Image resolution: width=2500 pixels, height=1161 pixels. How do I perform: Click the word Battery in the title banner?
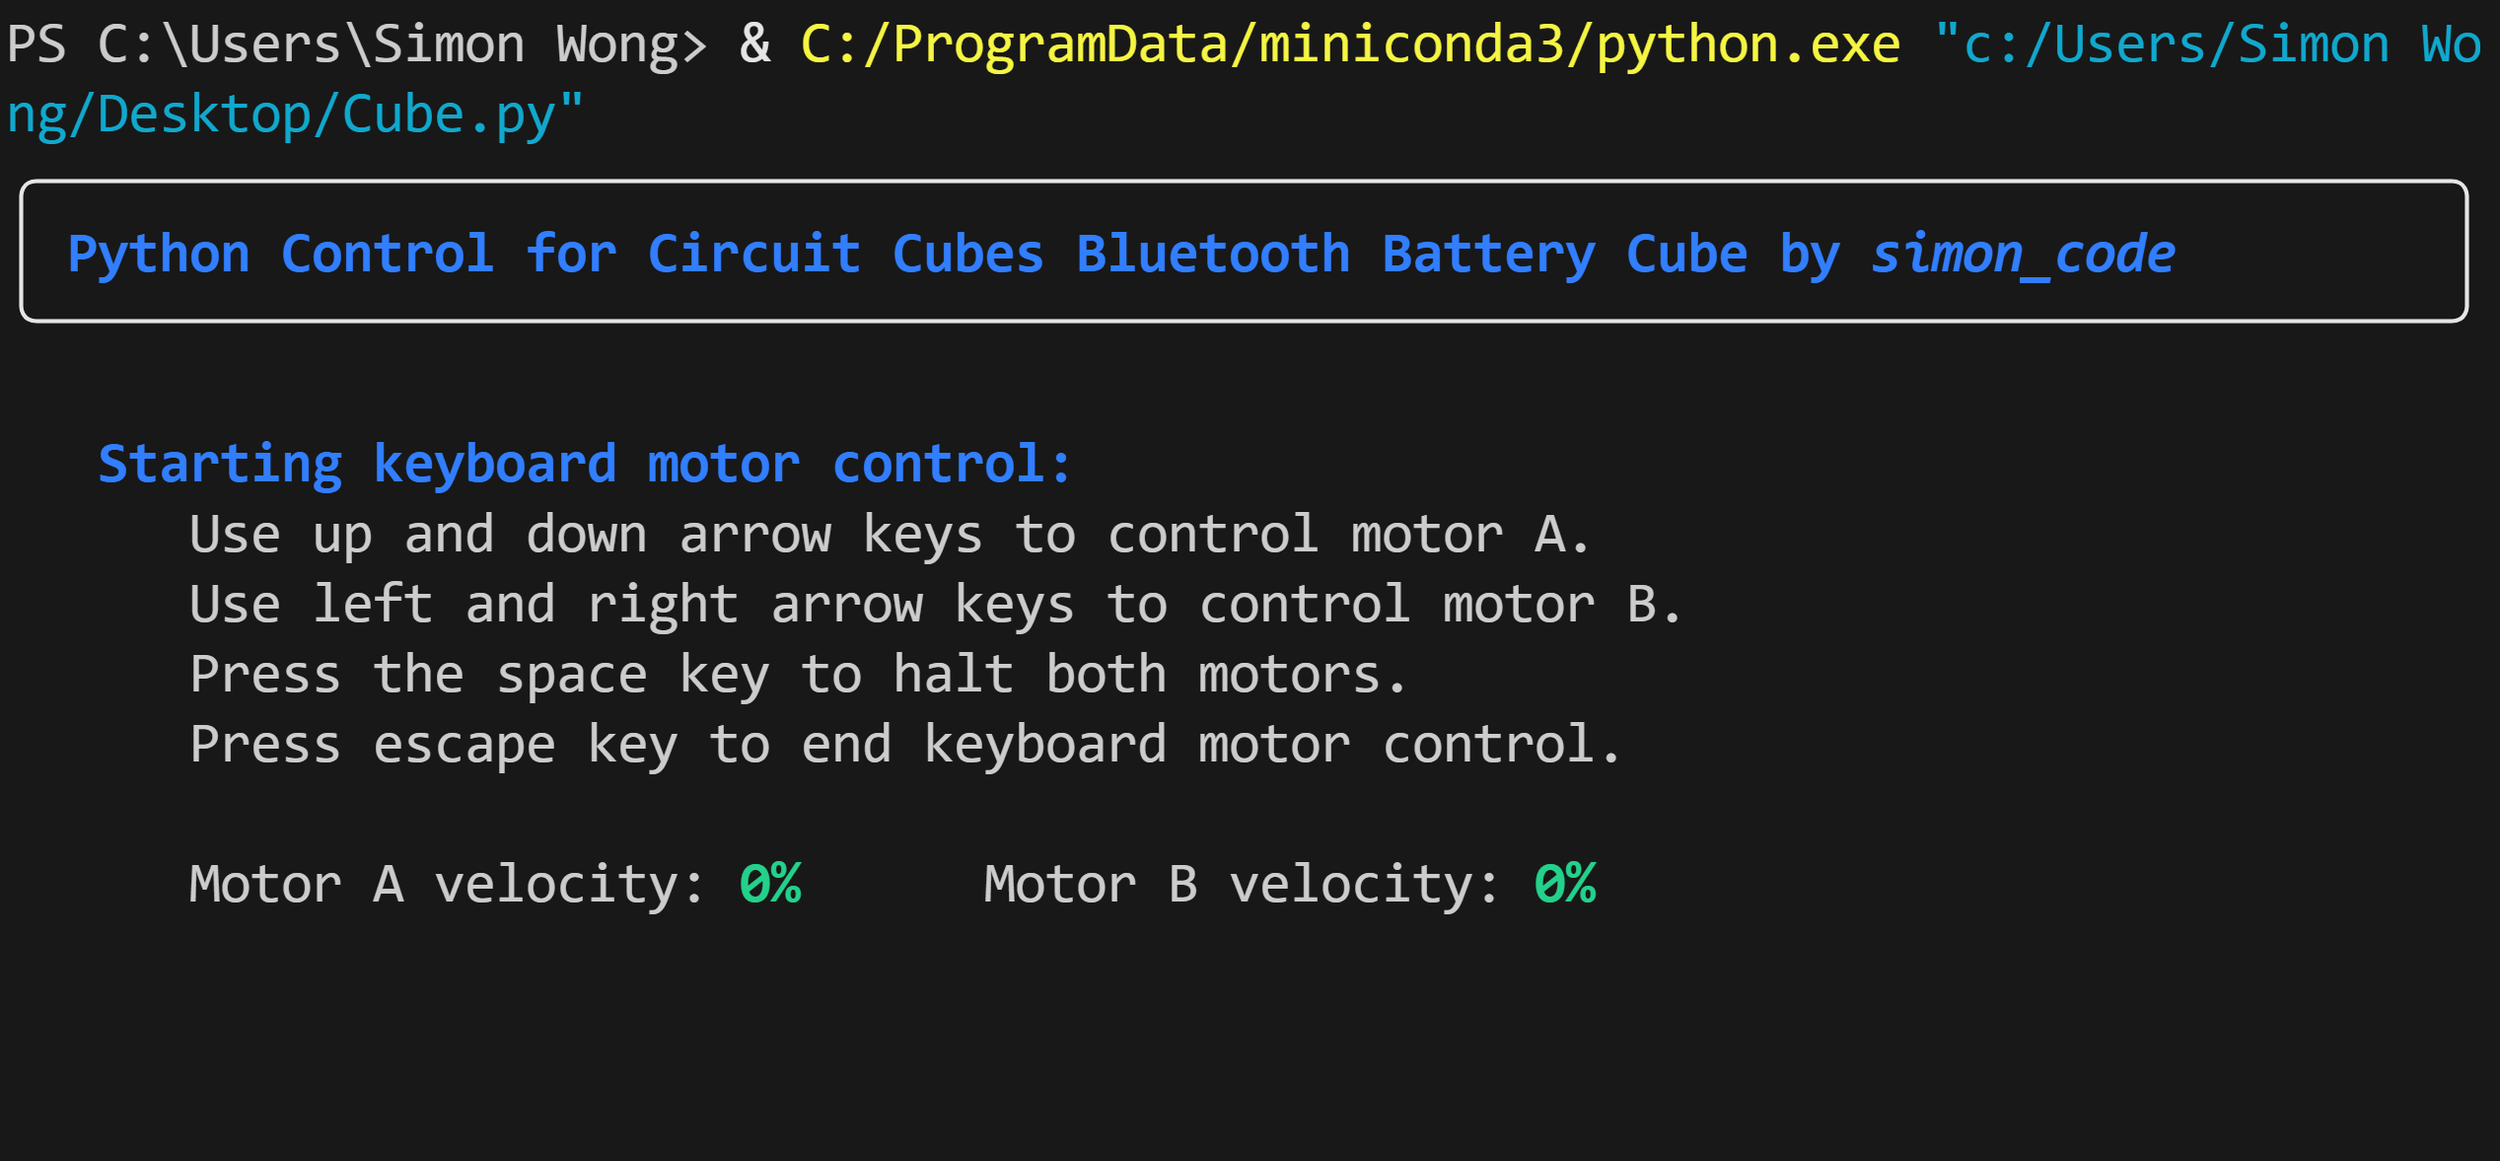click(x=1489, y=254)
